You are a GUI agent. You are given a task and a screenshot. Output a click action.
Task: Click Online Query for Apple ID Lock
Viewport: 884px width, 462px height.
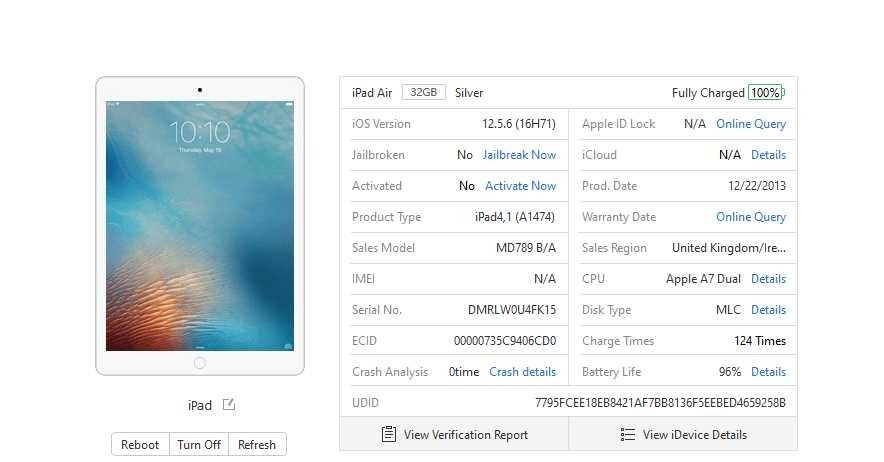751,124
